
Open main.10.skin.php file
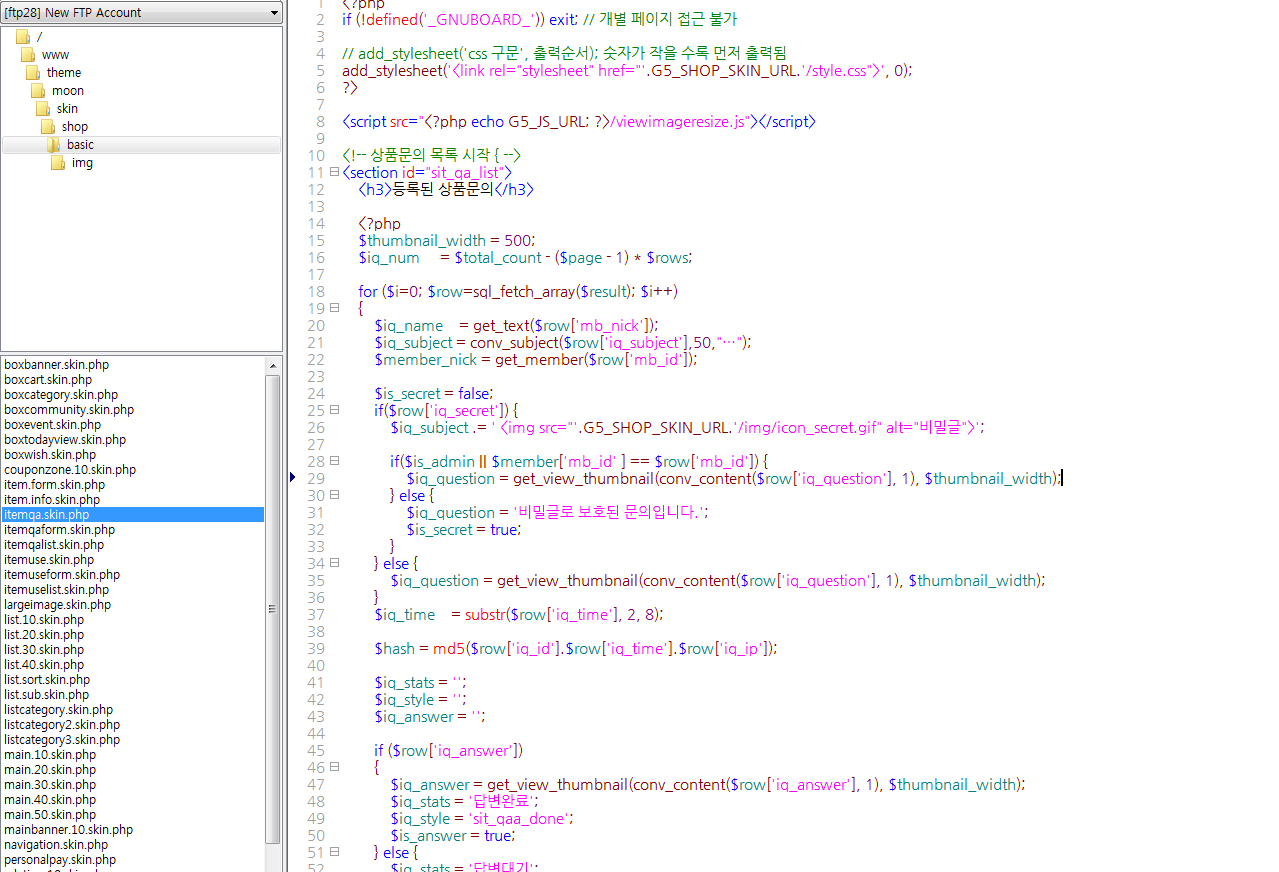point(50,755)
